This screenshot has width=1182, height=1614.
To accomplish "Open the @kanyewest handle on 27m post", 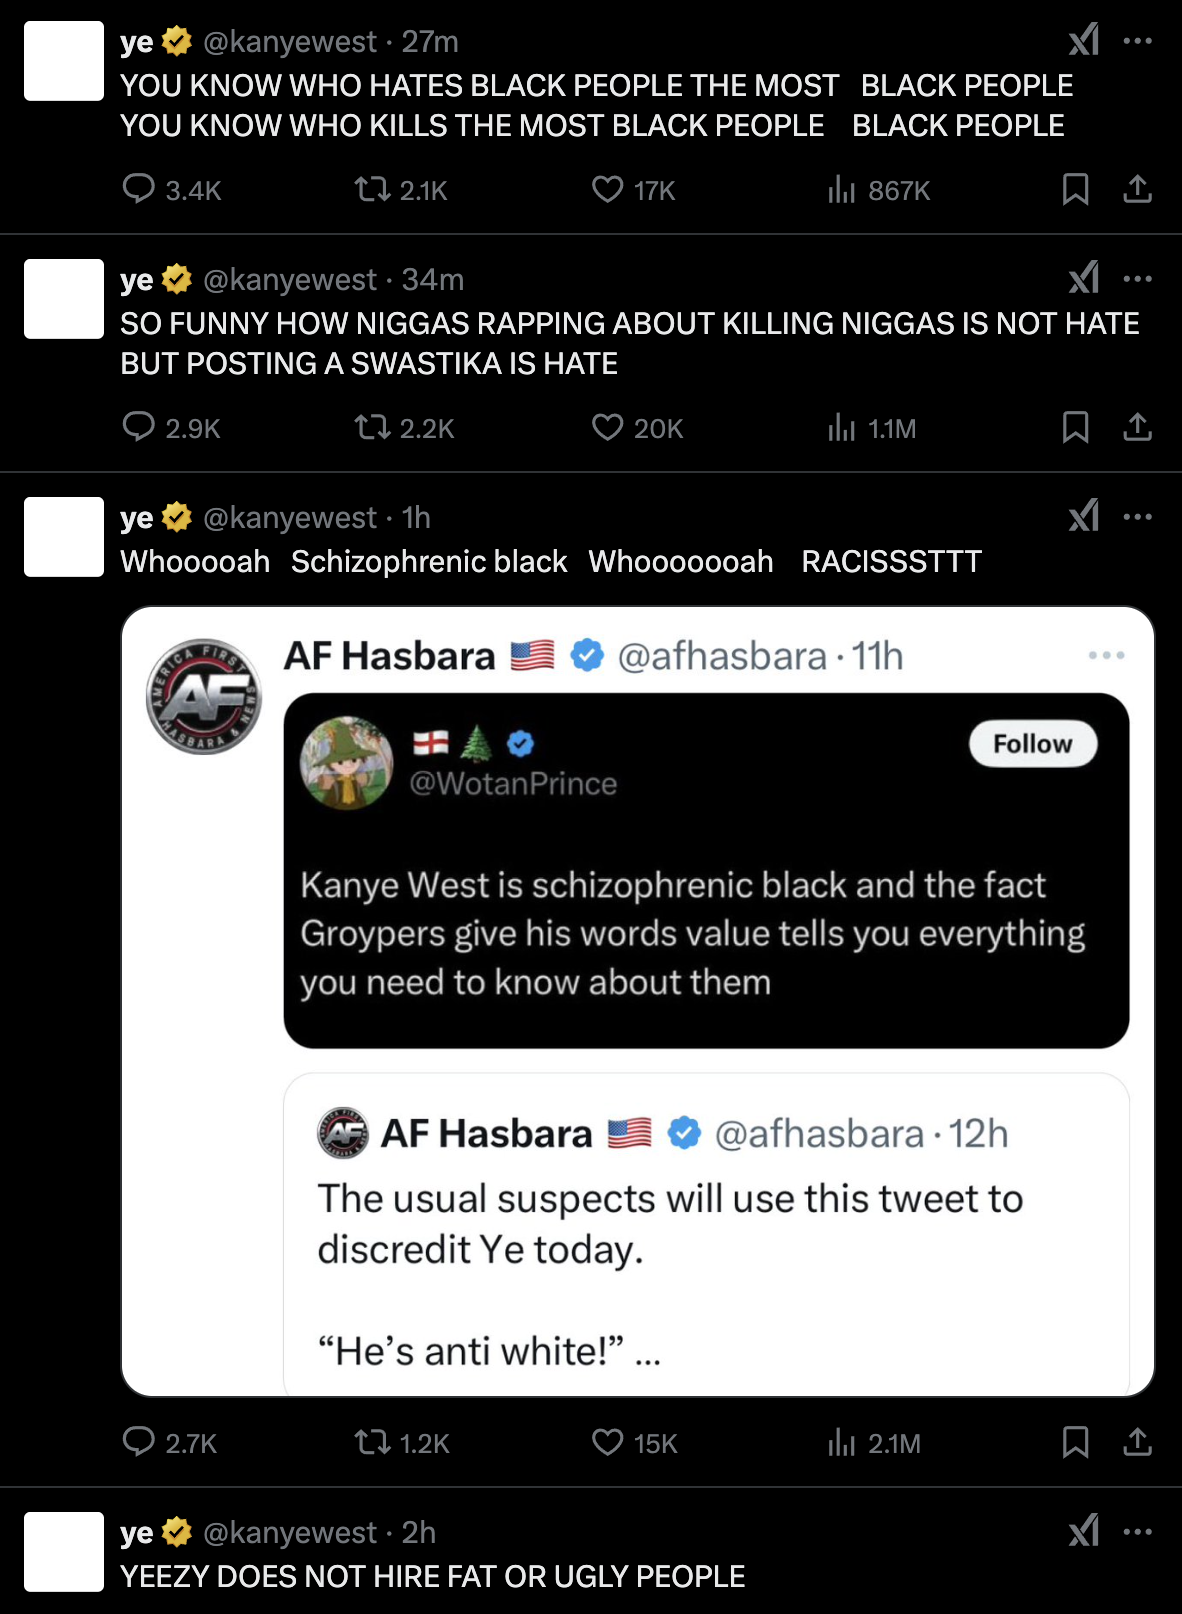I will [290, 42].
